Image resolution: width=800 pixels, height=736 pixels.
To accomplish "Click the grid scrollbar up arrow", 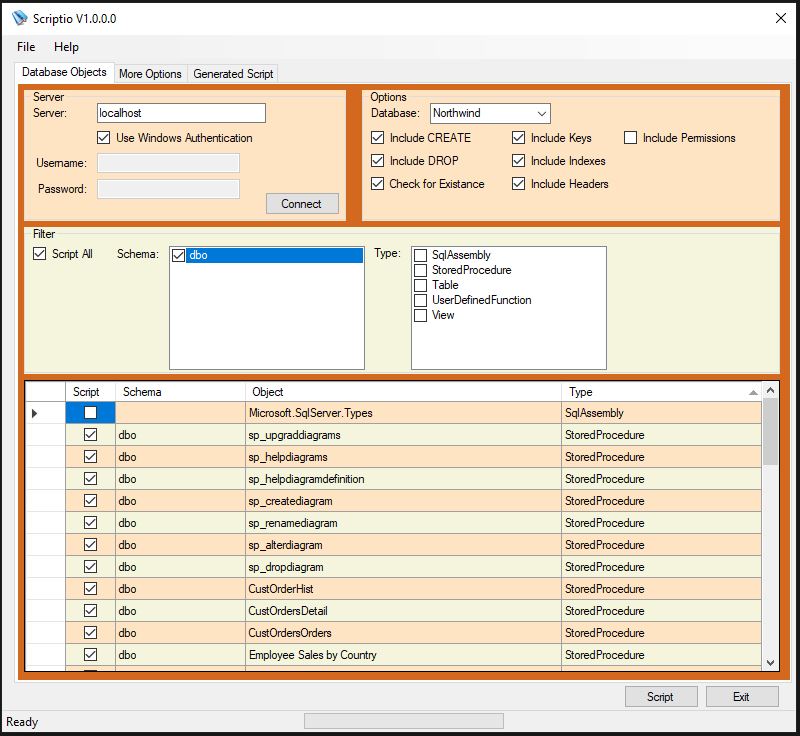I will pyautogui.click(x=770, y=391).
